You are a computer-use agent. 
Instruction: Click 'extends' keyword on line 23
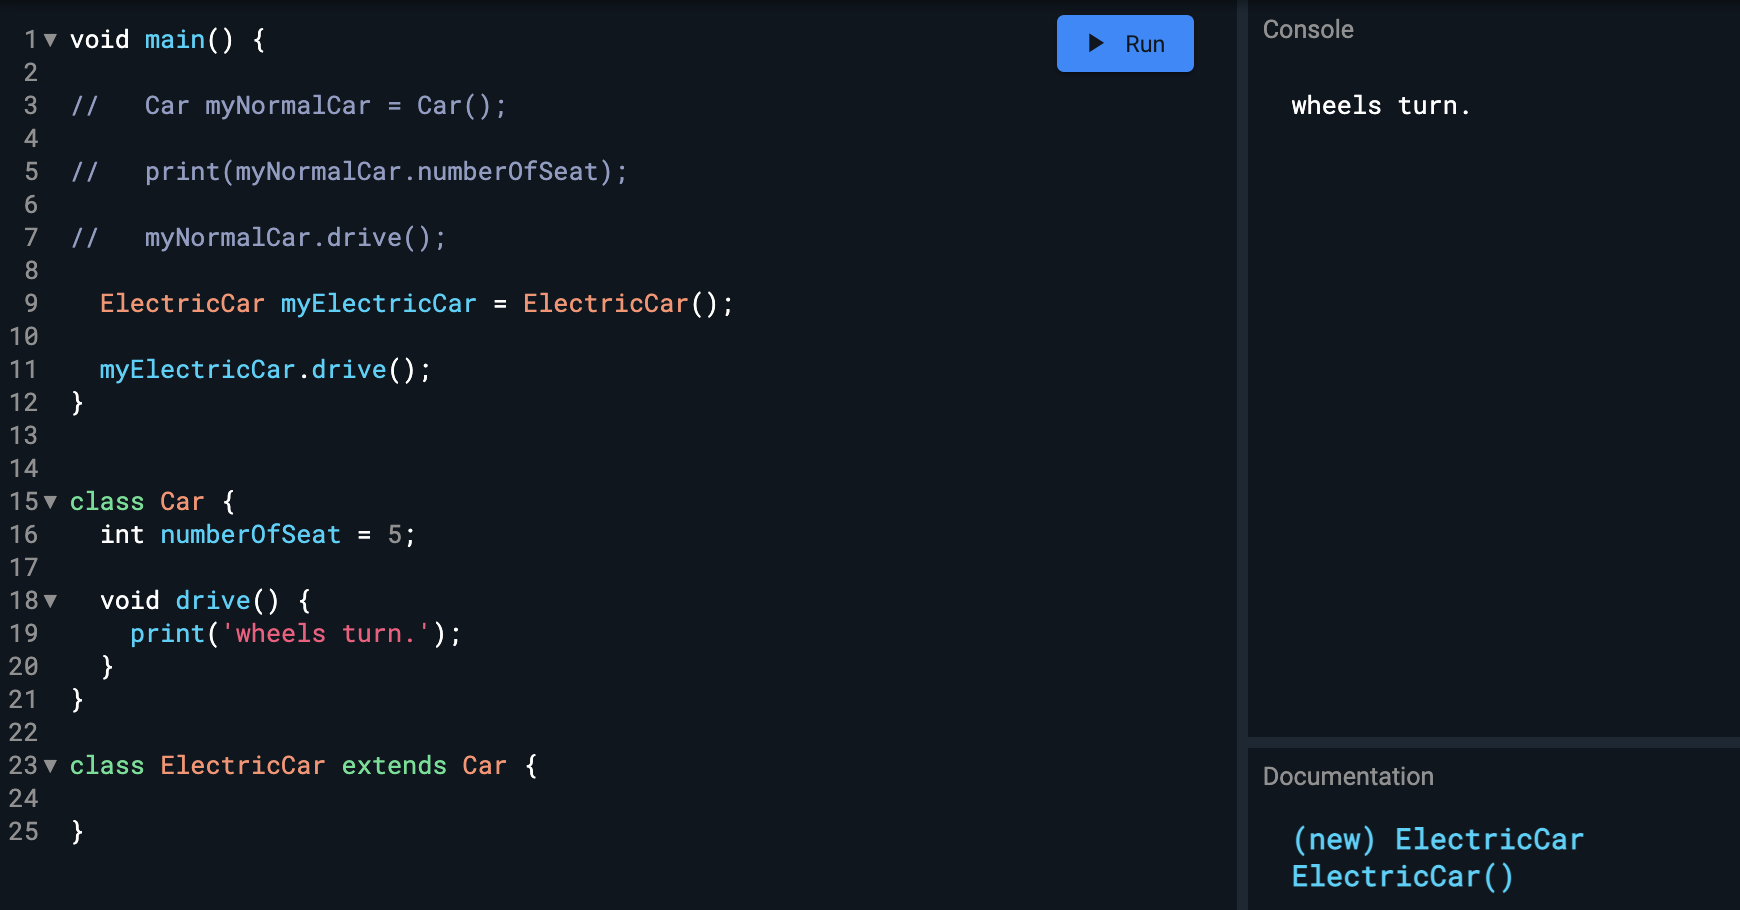394,766
